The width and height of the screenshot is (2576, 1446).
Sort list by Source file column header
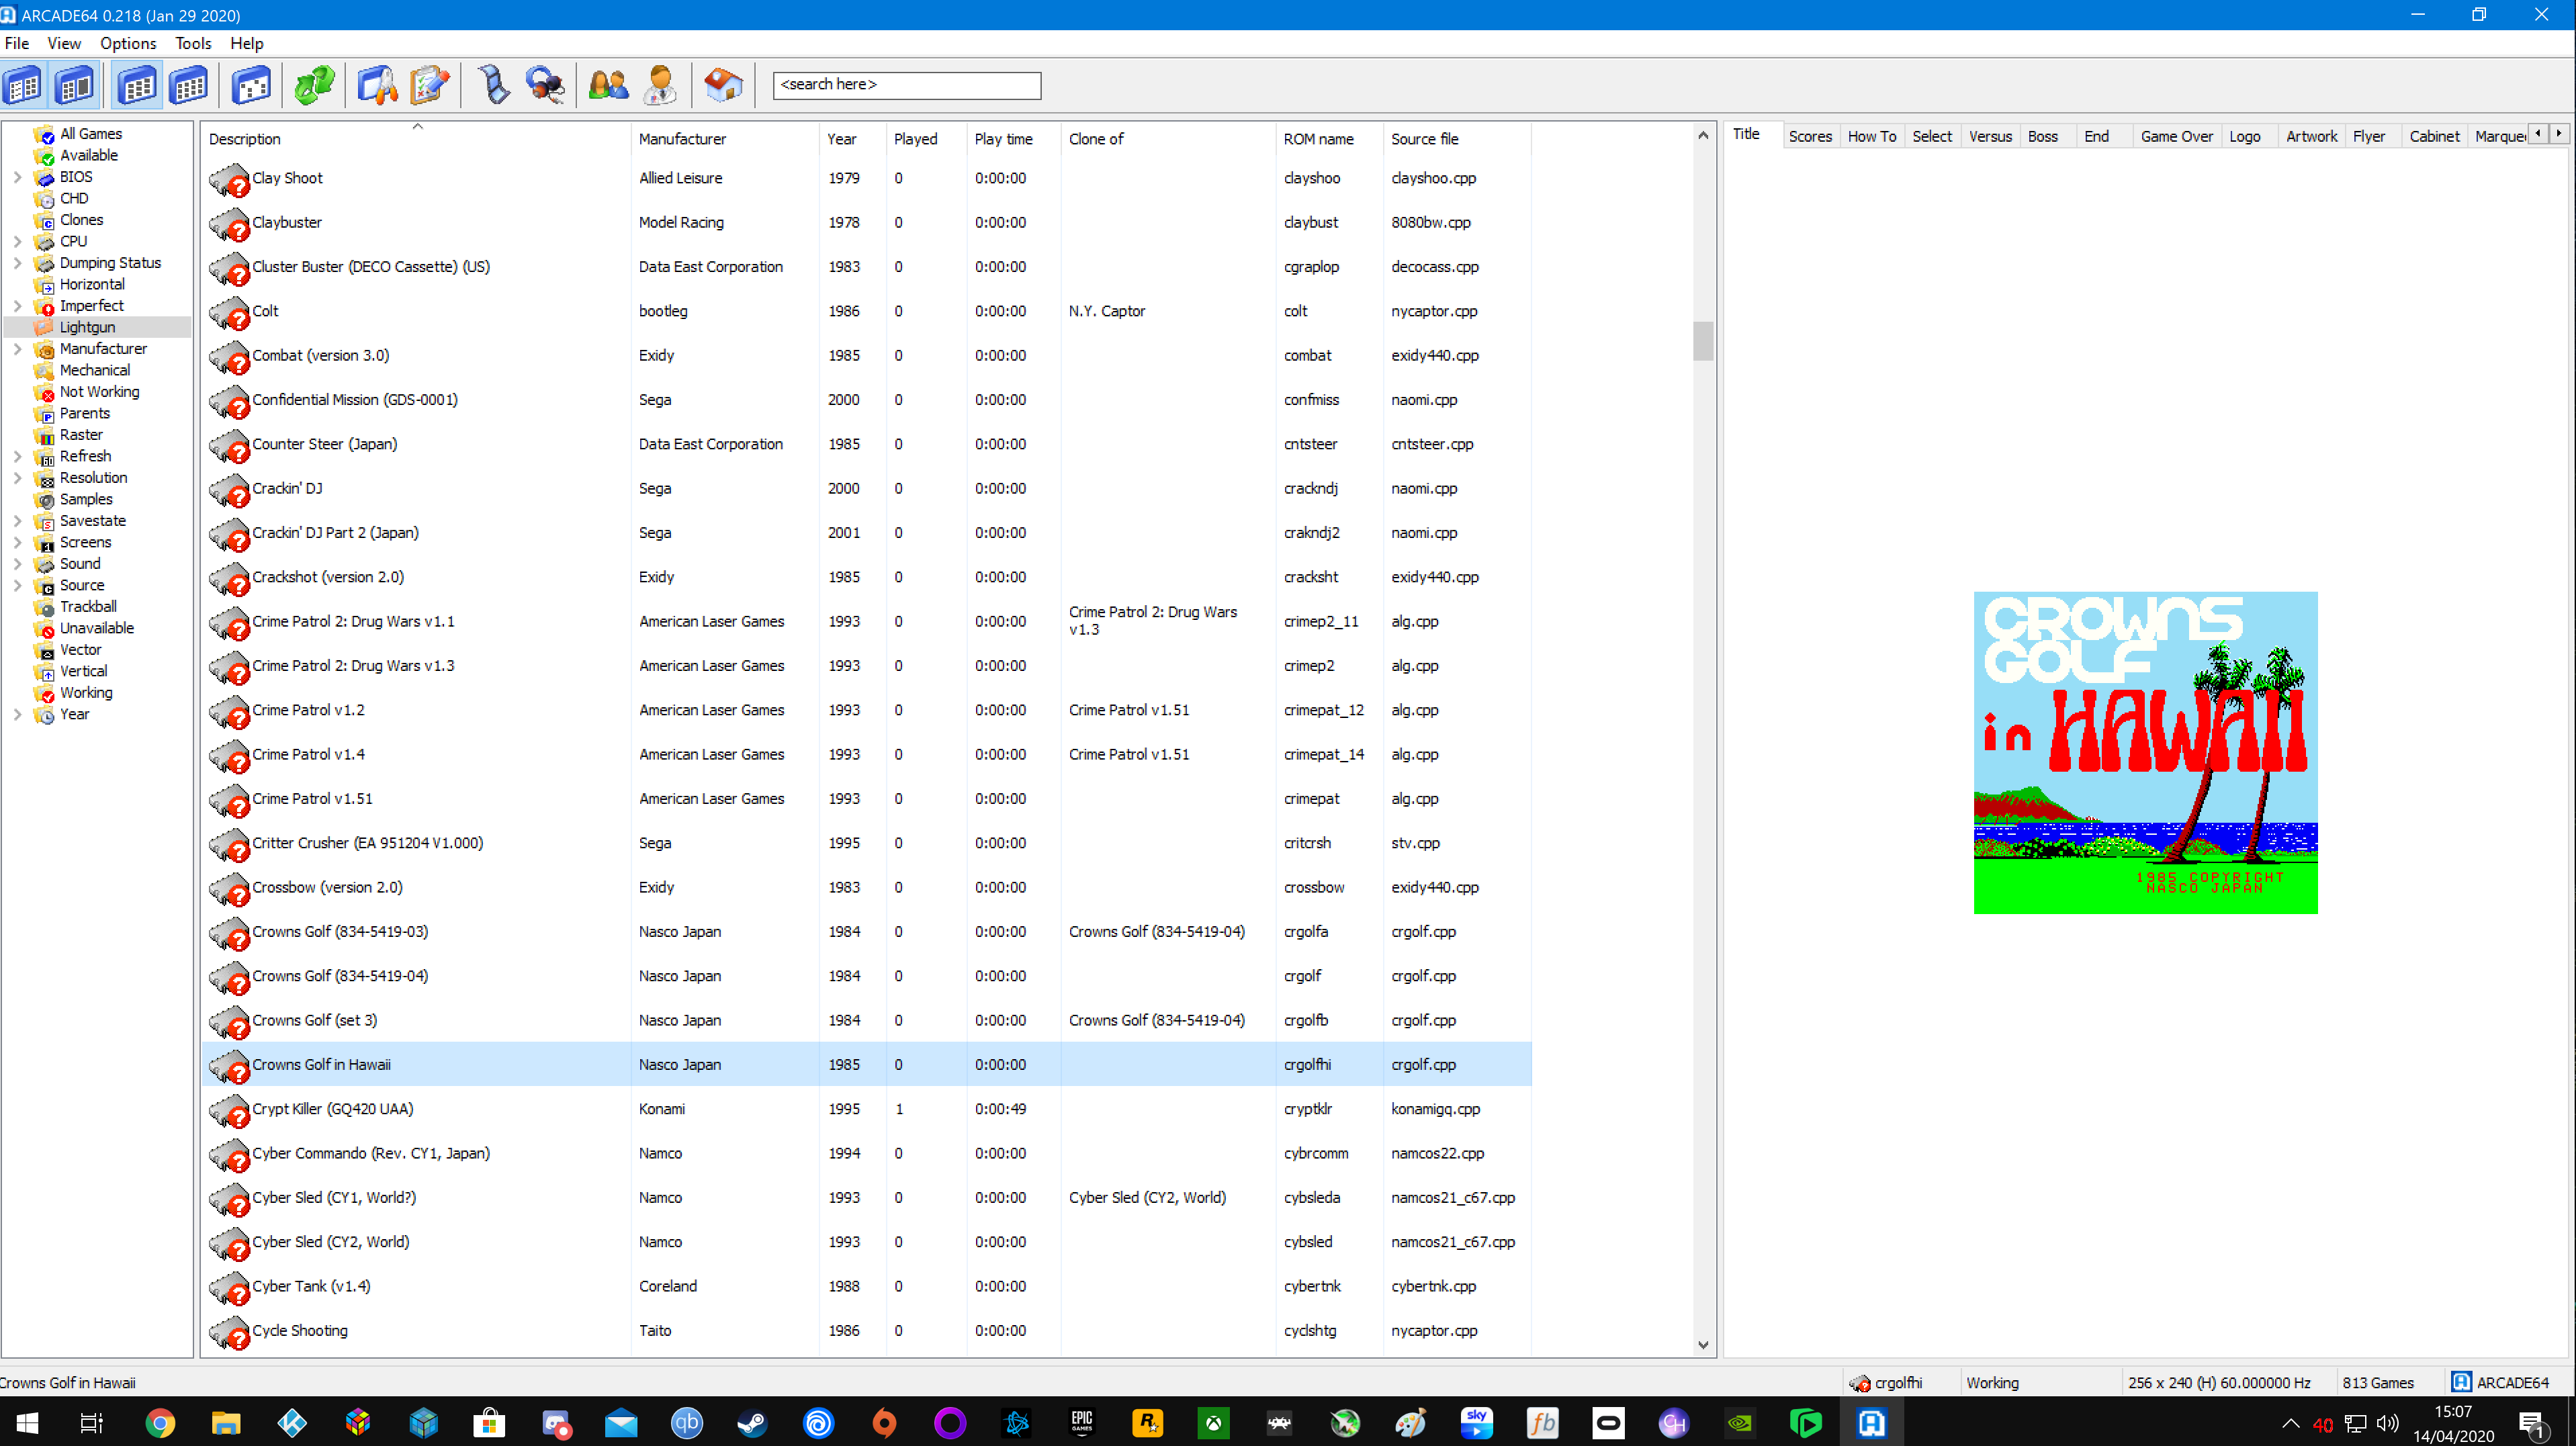(x=1456, y=139)
